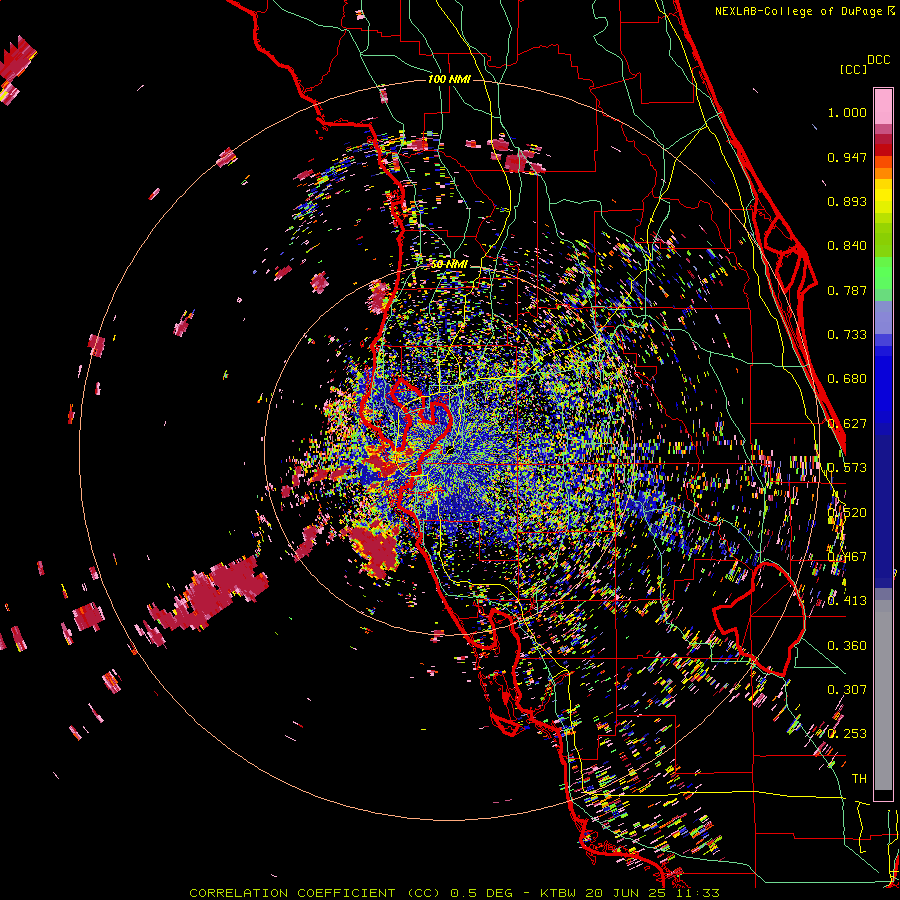Screen dimensions: 900x900
Task: Click the 0.893 legend value
Action: [847, 201]
